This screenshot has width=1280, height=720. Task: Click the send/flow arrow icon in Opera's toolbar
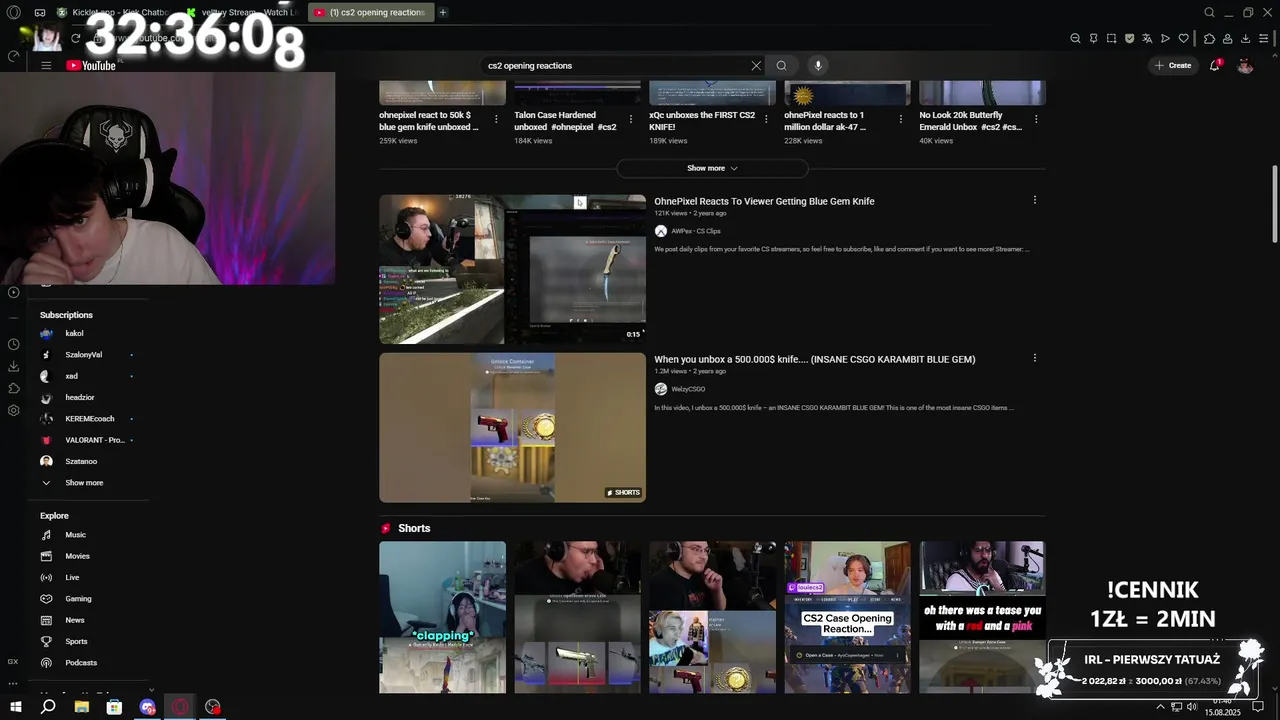(1165, 38)
